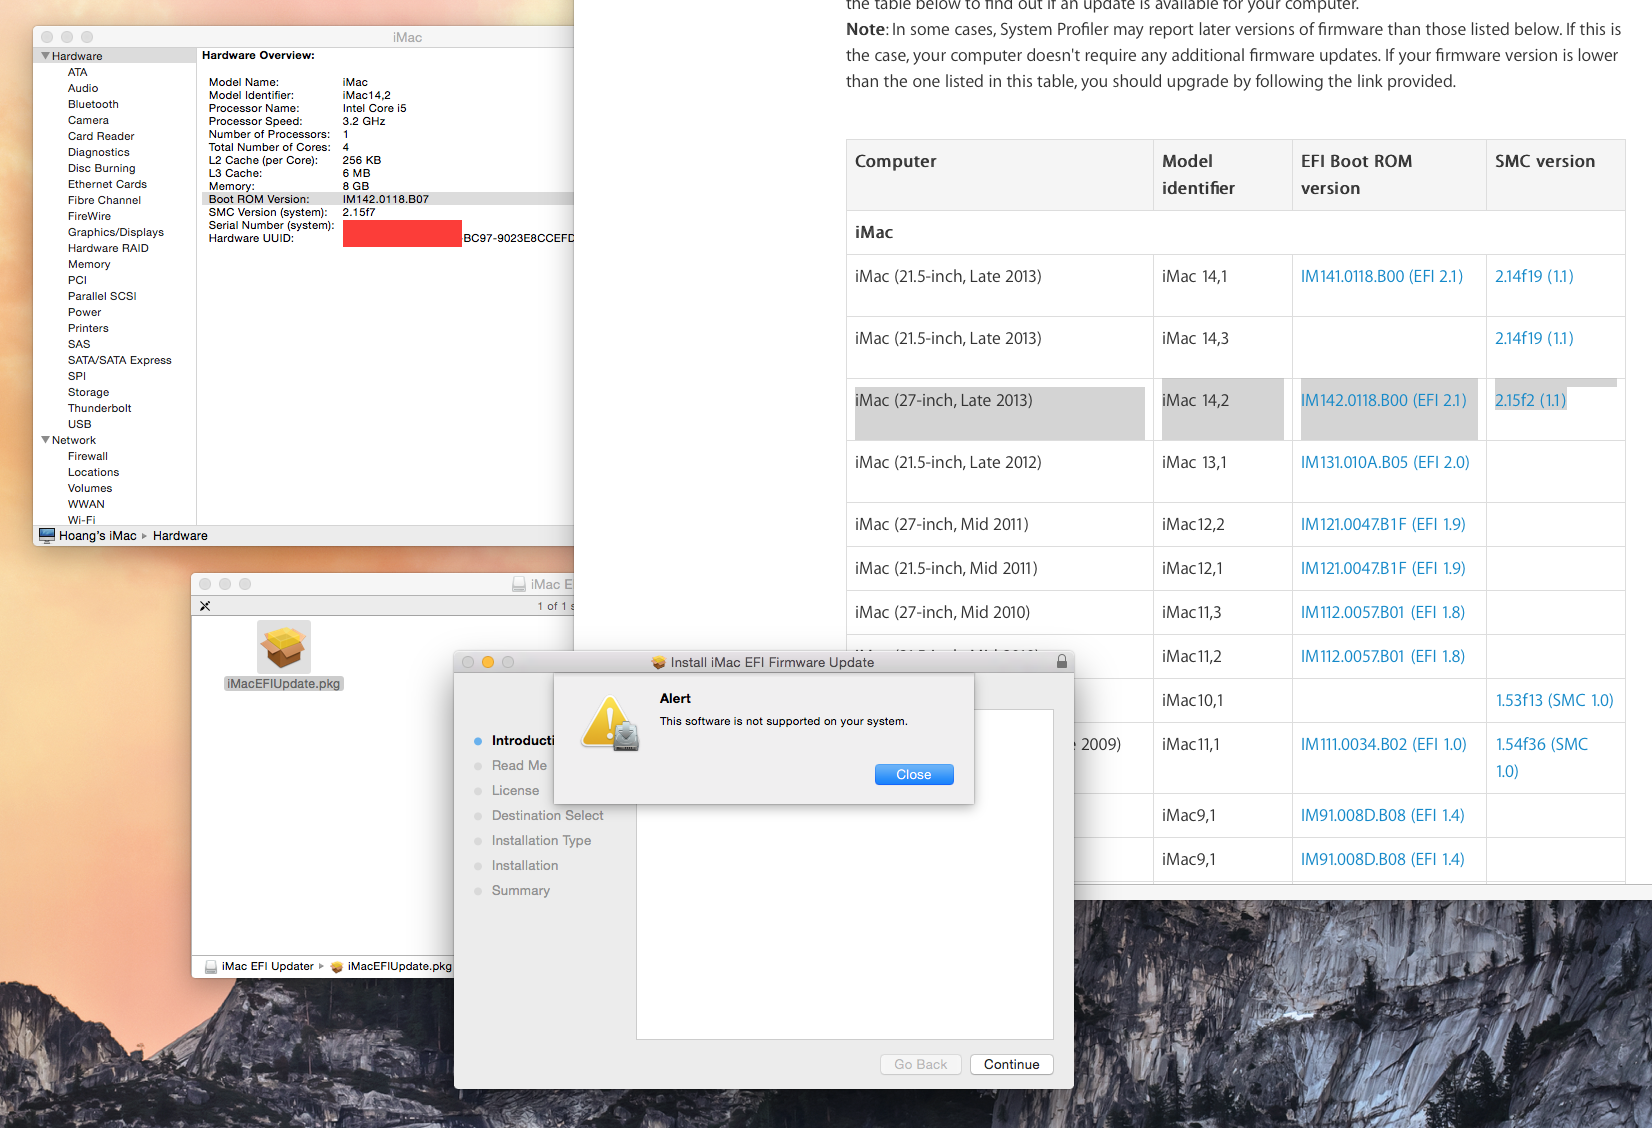1652x1128 pixels.
Task: Select Ethernet Cards in the sidebar
Action: tap(107, 184)
